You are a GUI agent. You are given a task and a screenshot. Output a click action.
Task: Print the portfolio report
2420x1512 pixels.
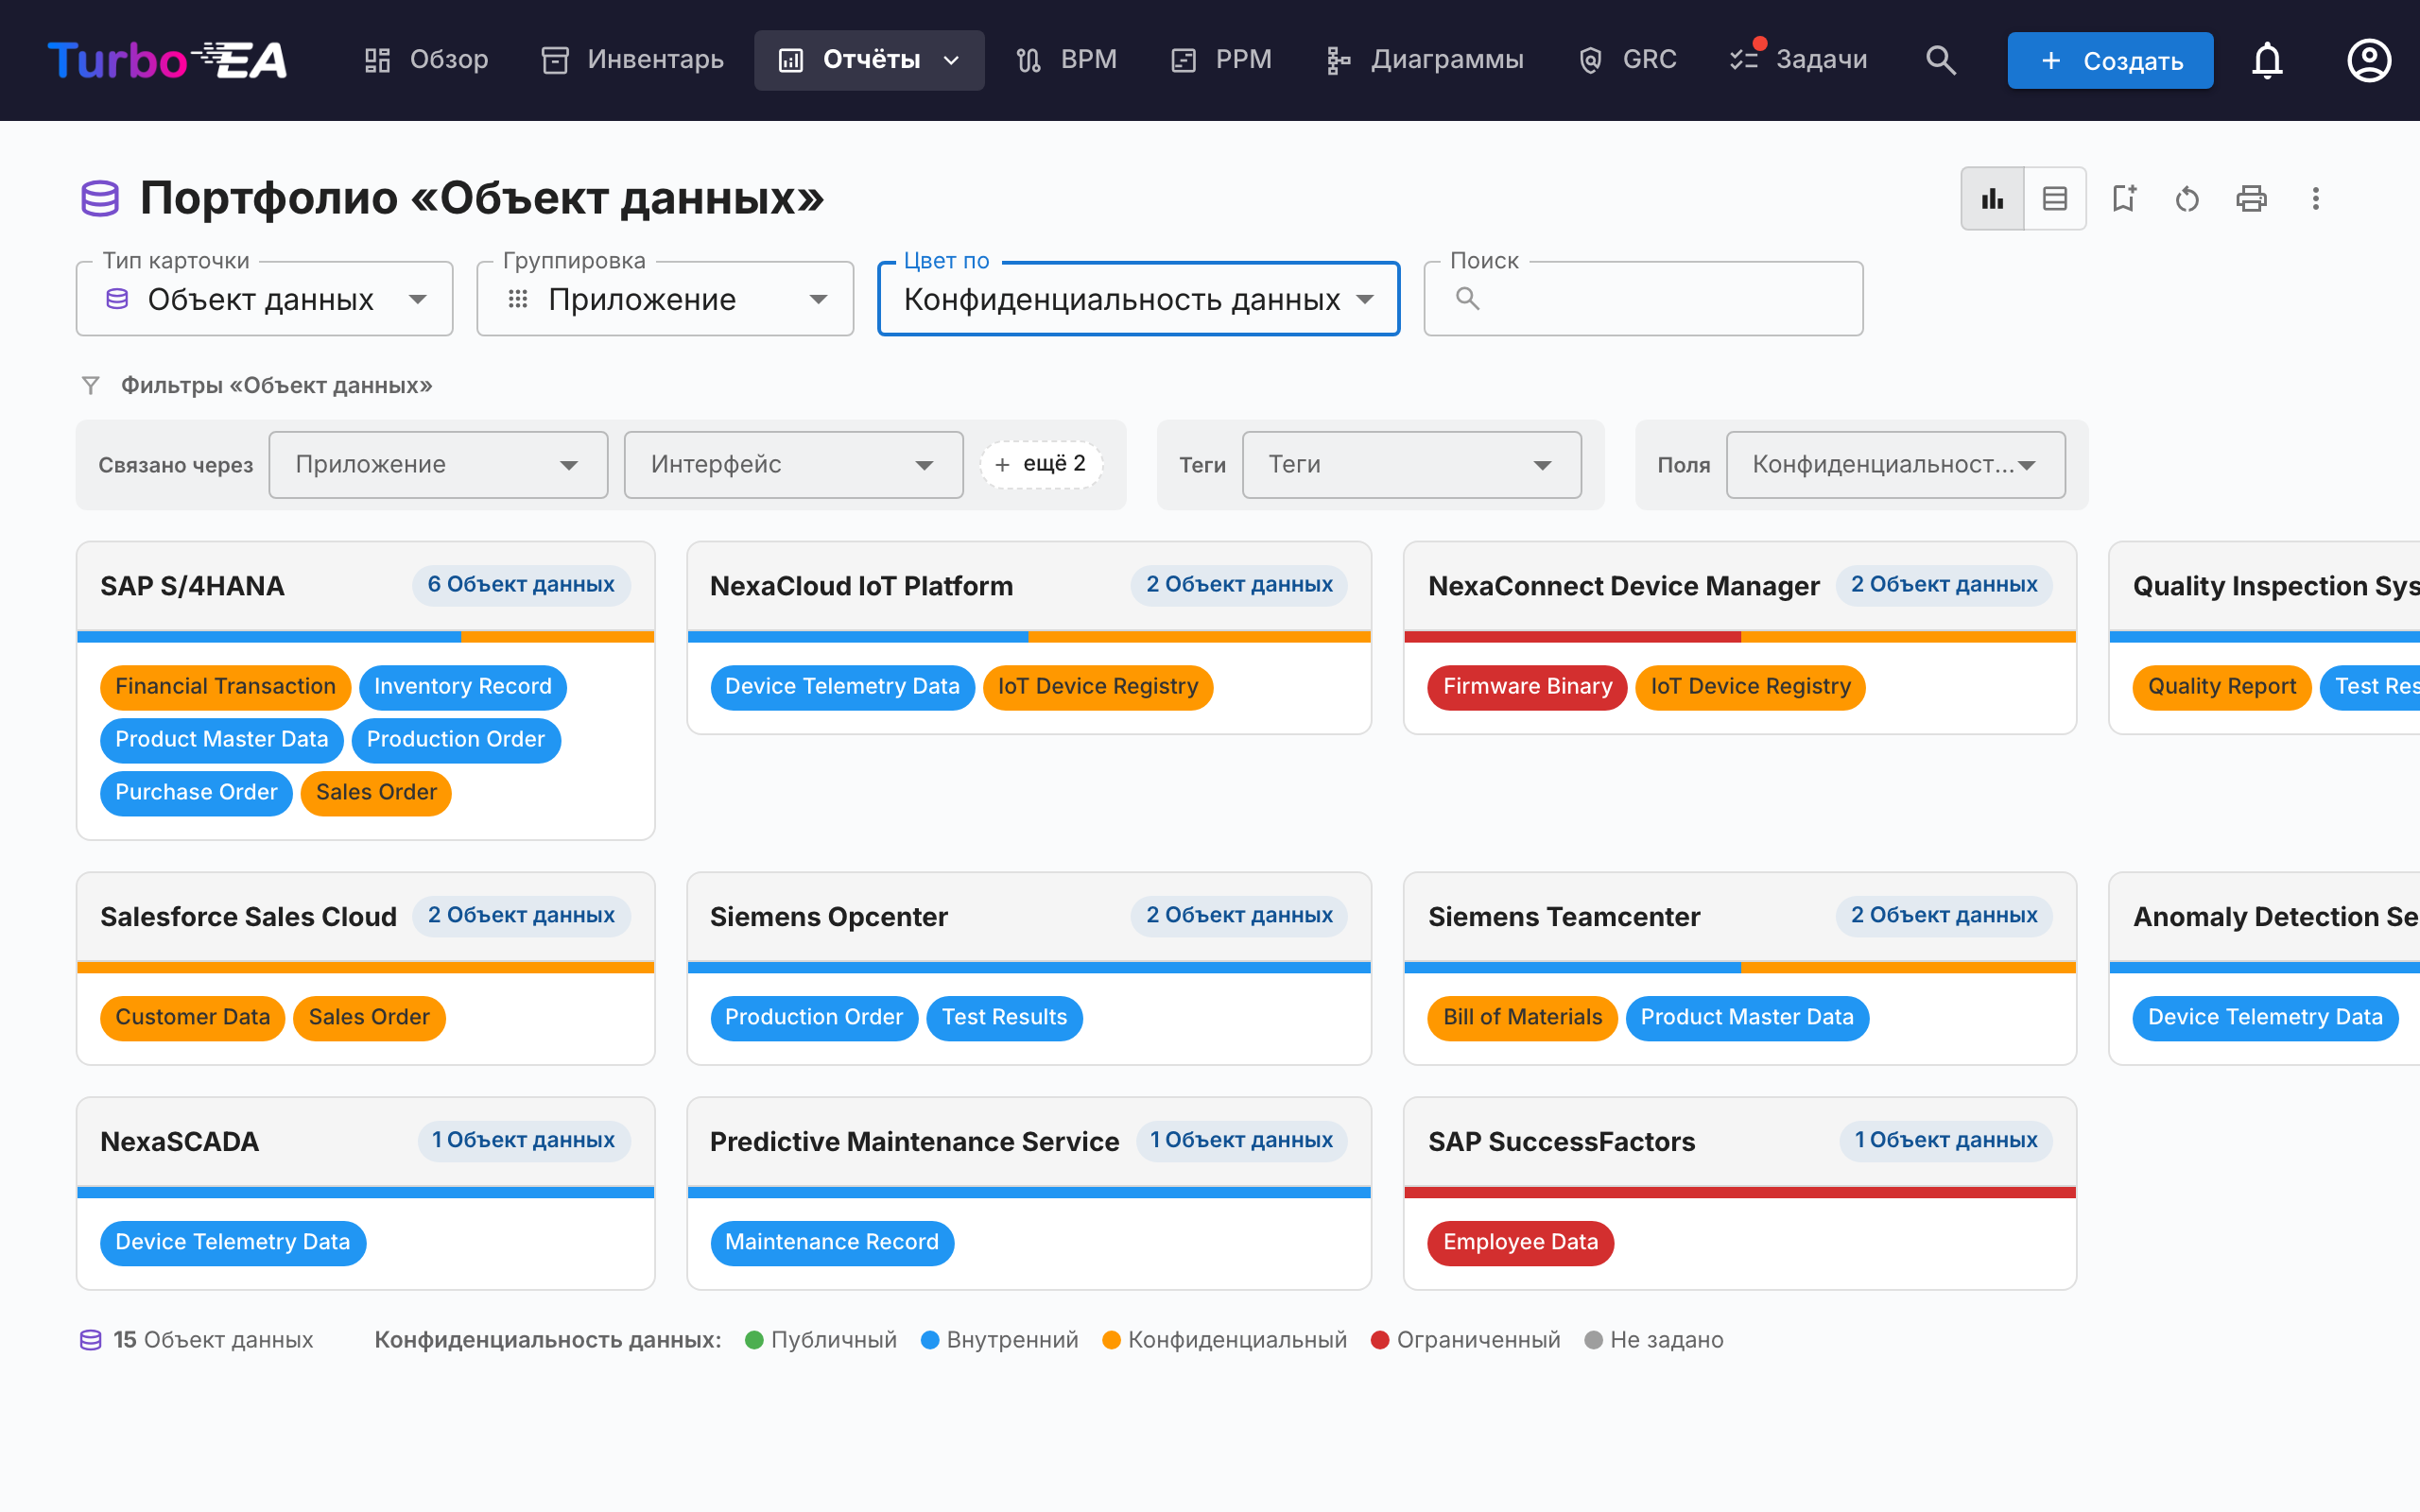pos(2252,198)
